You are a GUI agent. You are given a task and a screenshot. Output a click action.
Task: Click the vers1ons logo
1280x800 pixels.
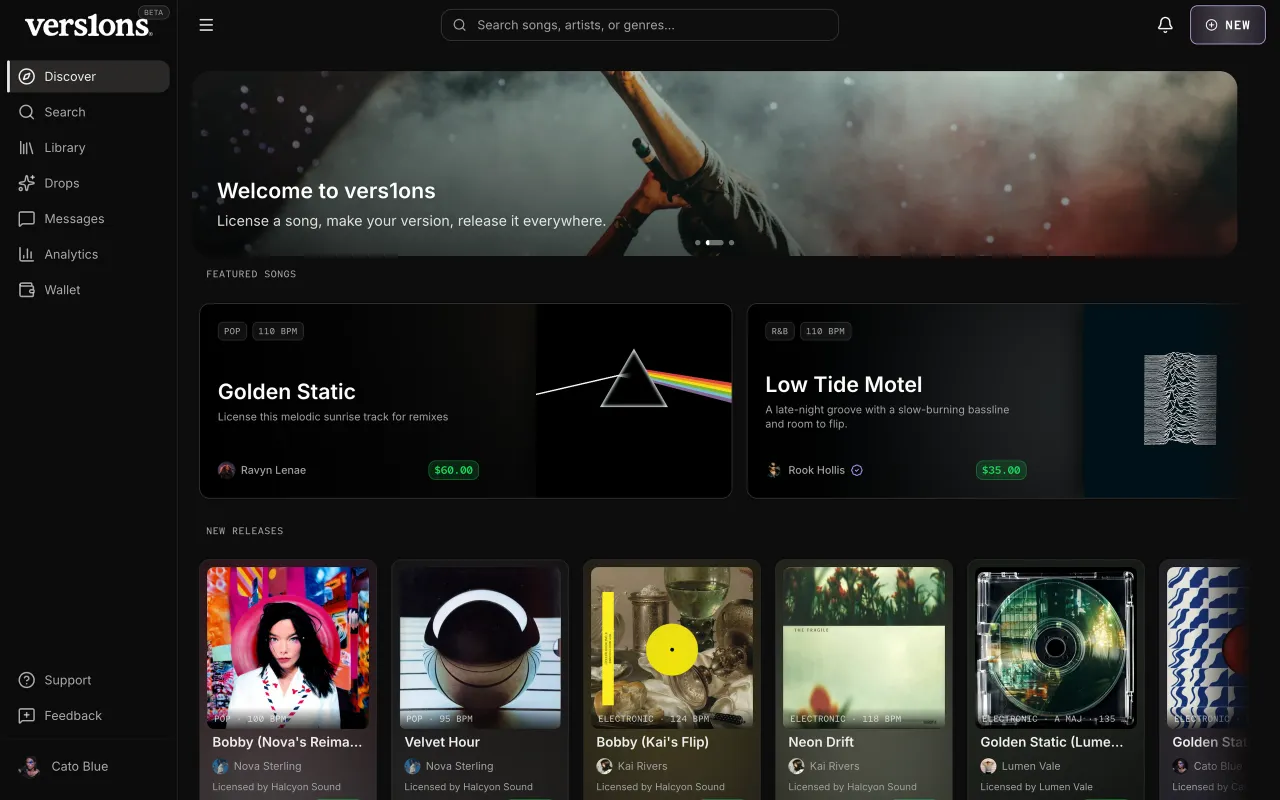(88, 26)
